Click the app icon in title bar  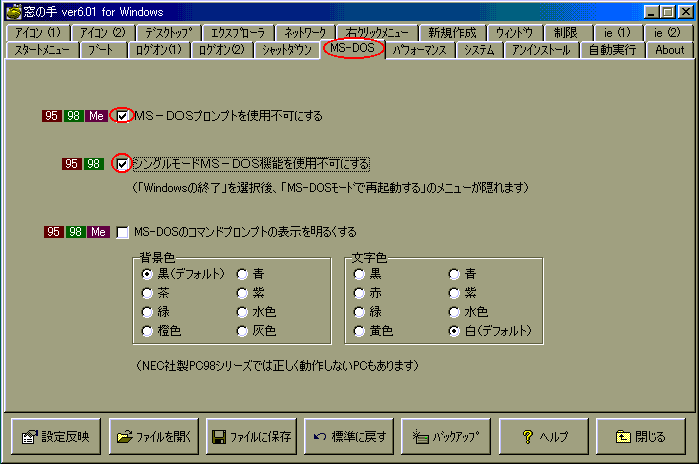click(x=13, y=12)
